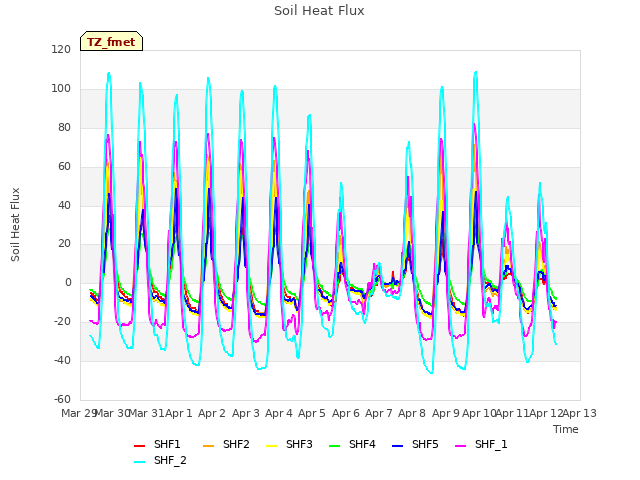
Task: Click the Apr 5 x-axis tick label
Action: point(312,413)
